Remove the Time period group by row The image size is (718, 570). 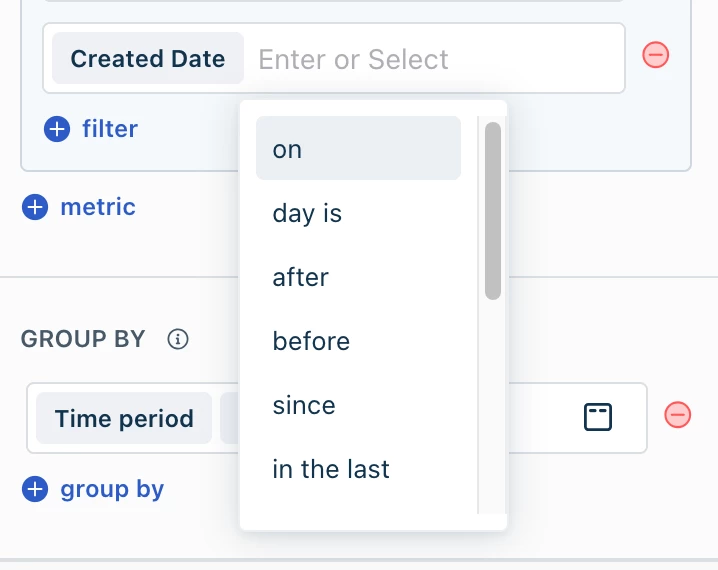[x=677, y=415]
